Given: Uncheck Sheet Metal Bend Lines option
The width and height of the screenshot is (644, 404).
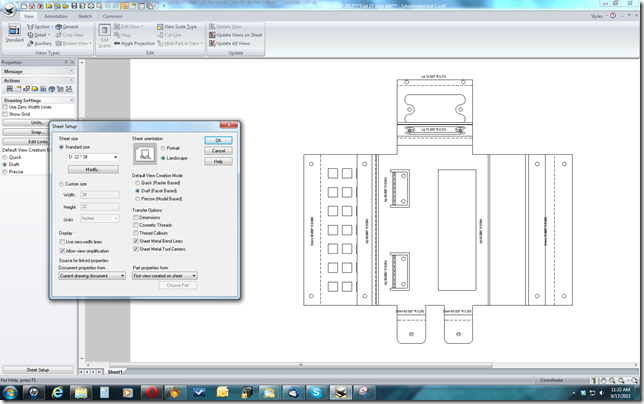Looking at the screenshot, I should (136, 241).
